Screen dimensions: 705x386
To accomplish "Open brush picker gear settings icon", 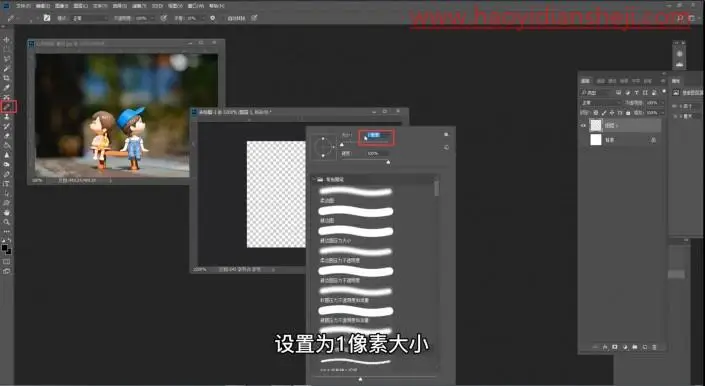I will [446, 134].
